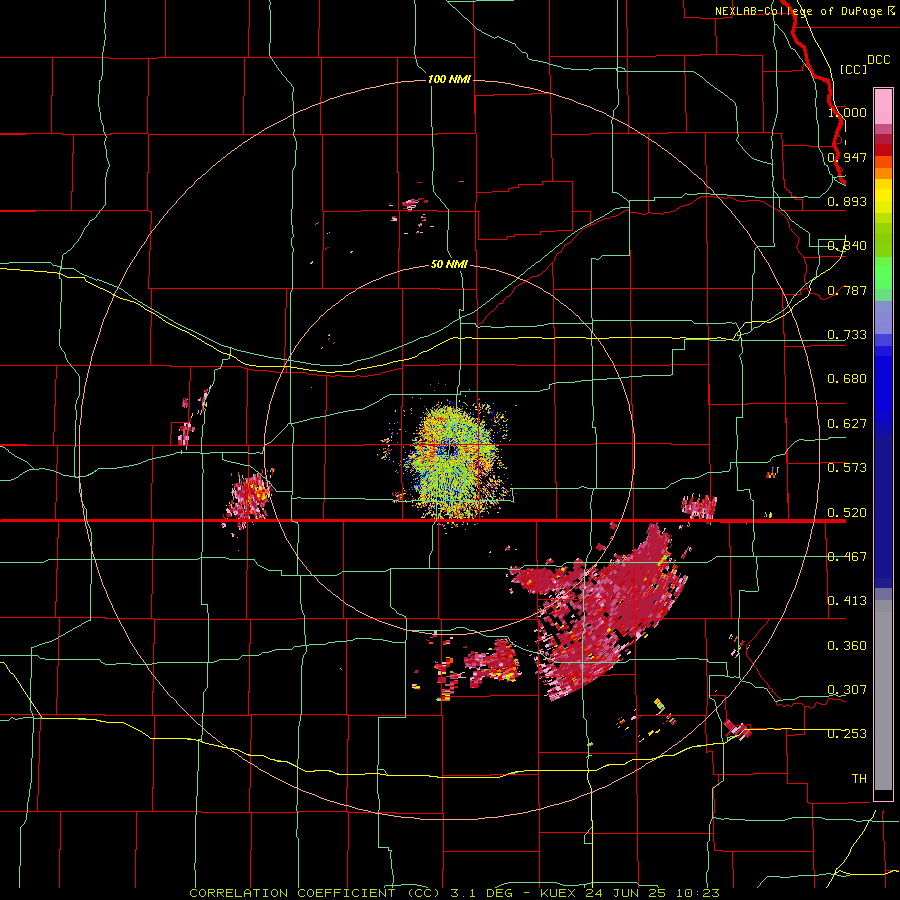Click the 0.307 legend value
This screenshot has height=900, width=900.
click(847, 689)
